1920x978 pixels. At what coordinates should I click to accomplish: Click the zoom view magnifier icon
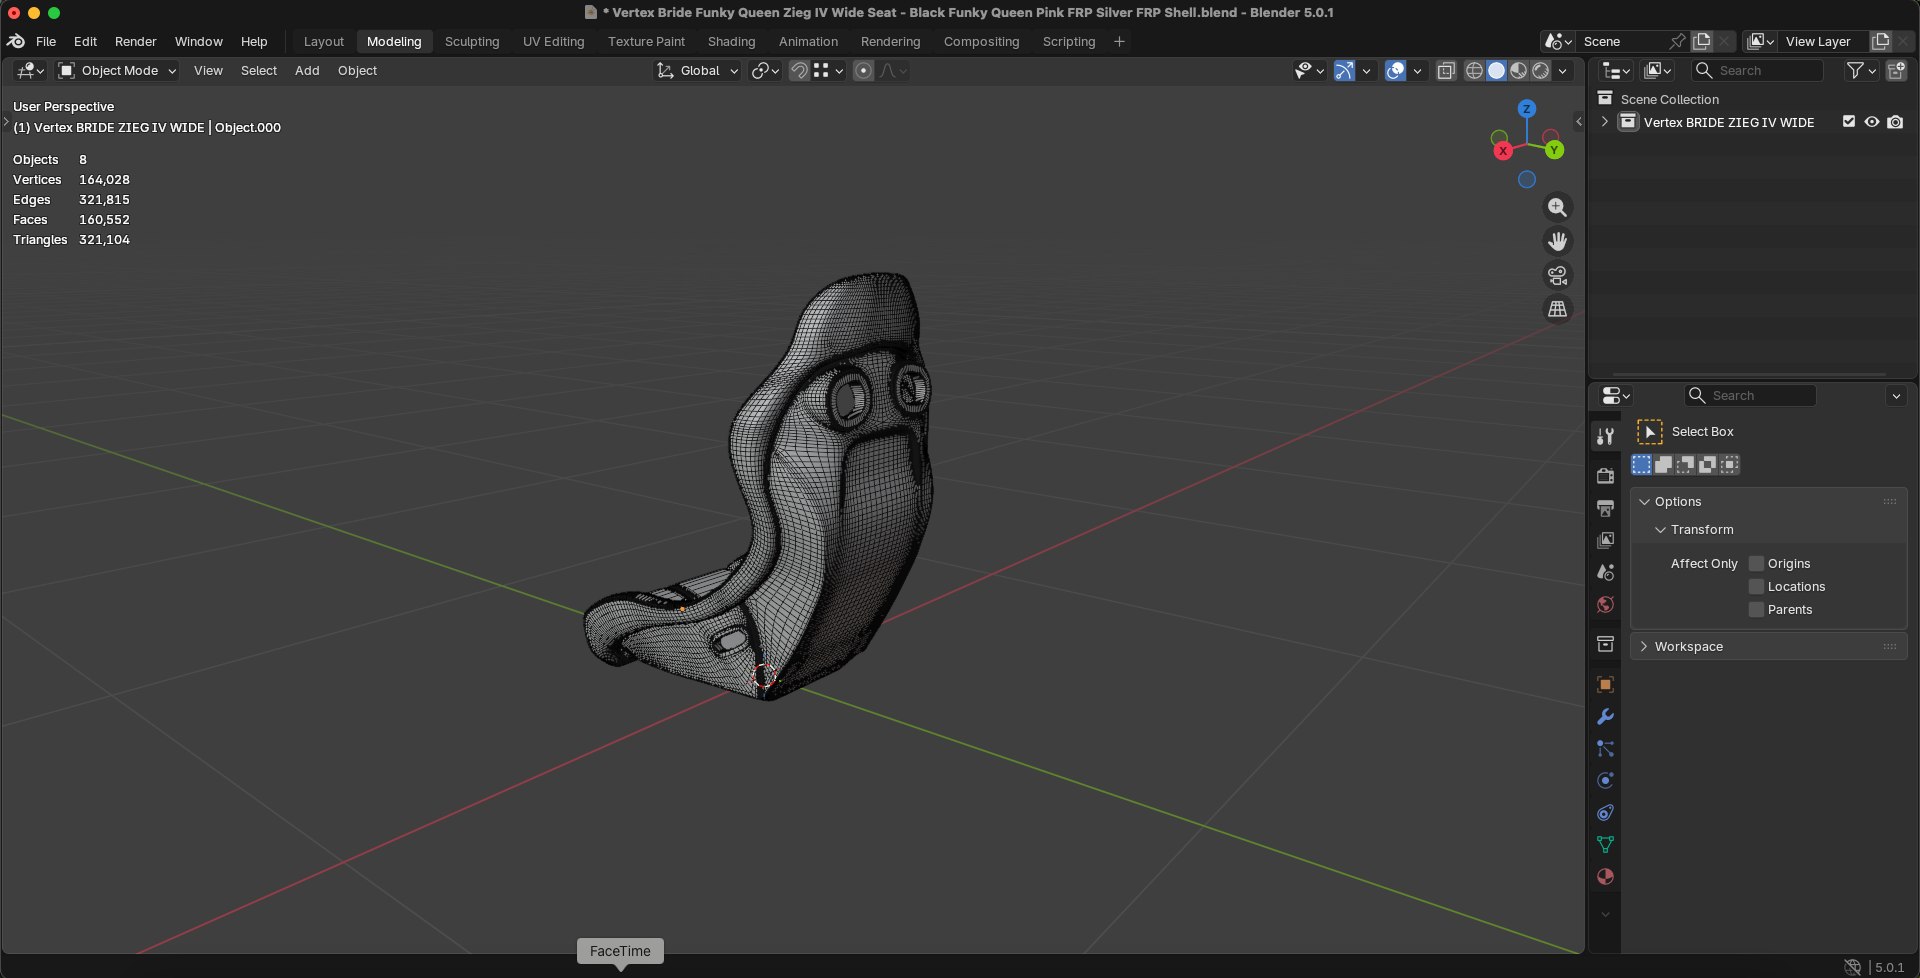point(1557,207)
